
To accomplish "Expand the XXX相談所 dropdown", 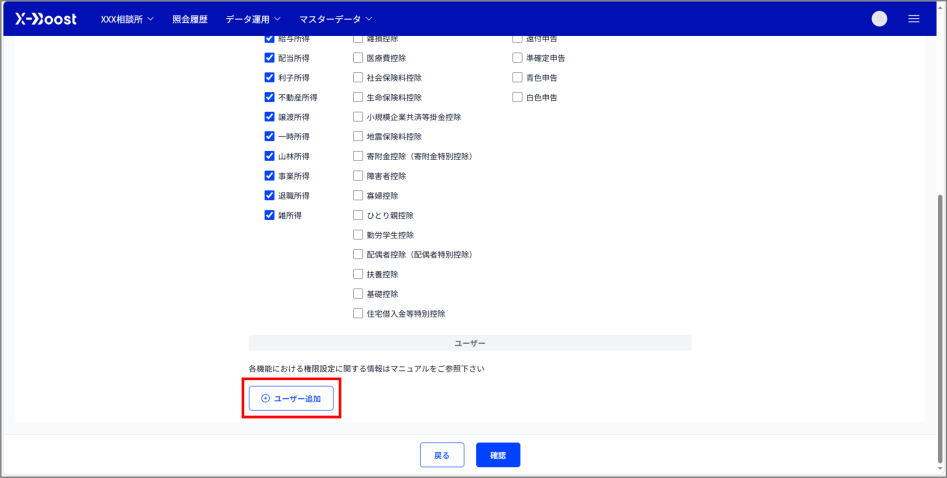I will (127, 19).
